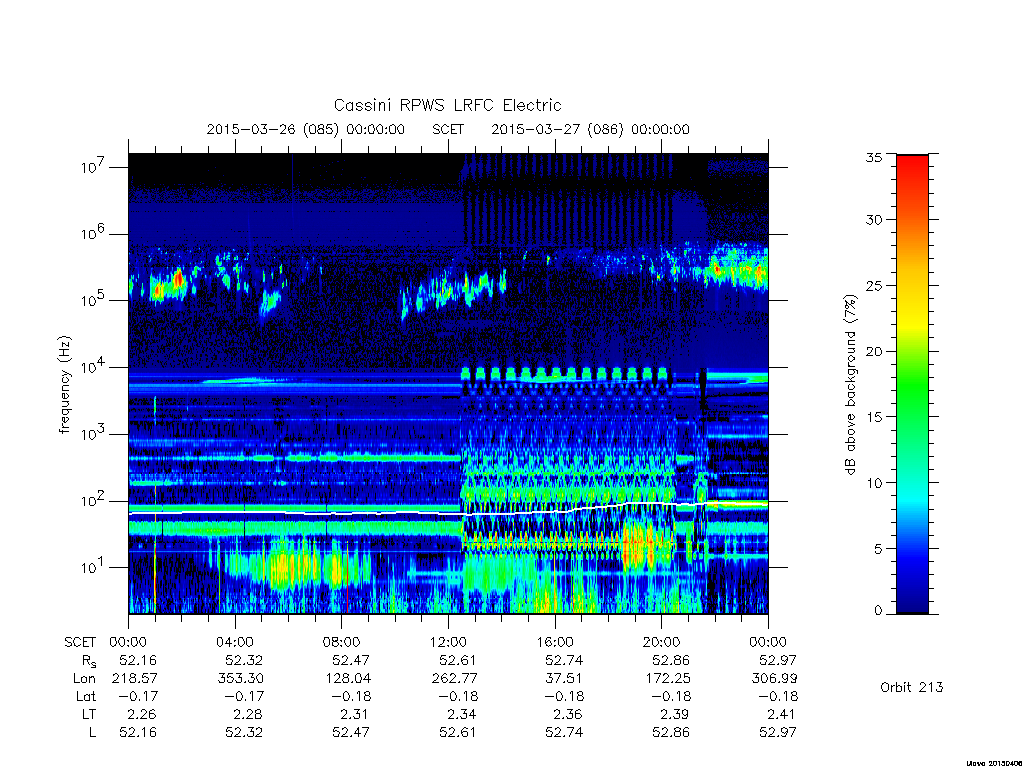Click the 10^2 frequency tick label
The height and width of the screenshot is (768, 1024).
pos(94,501)
